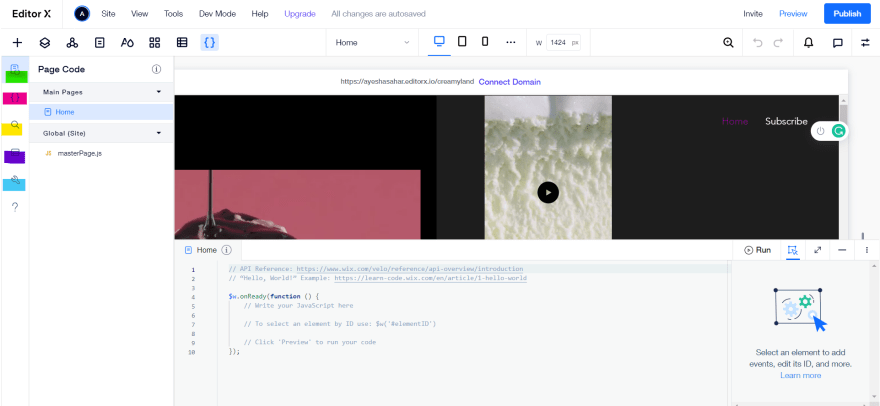Select the Home tab in code editor
880x406 pixels.
[207, 250]
